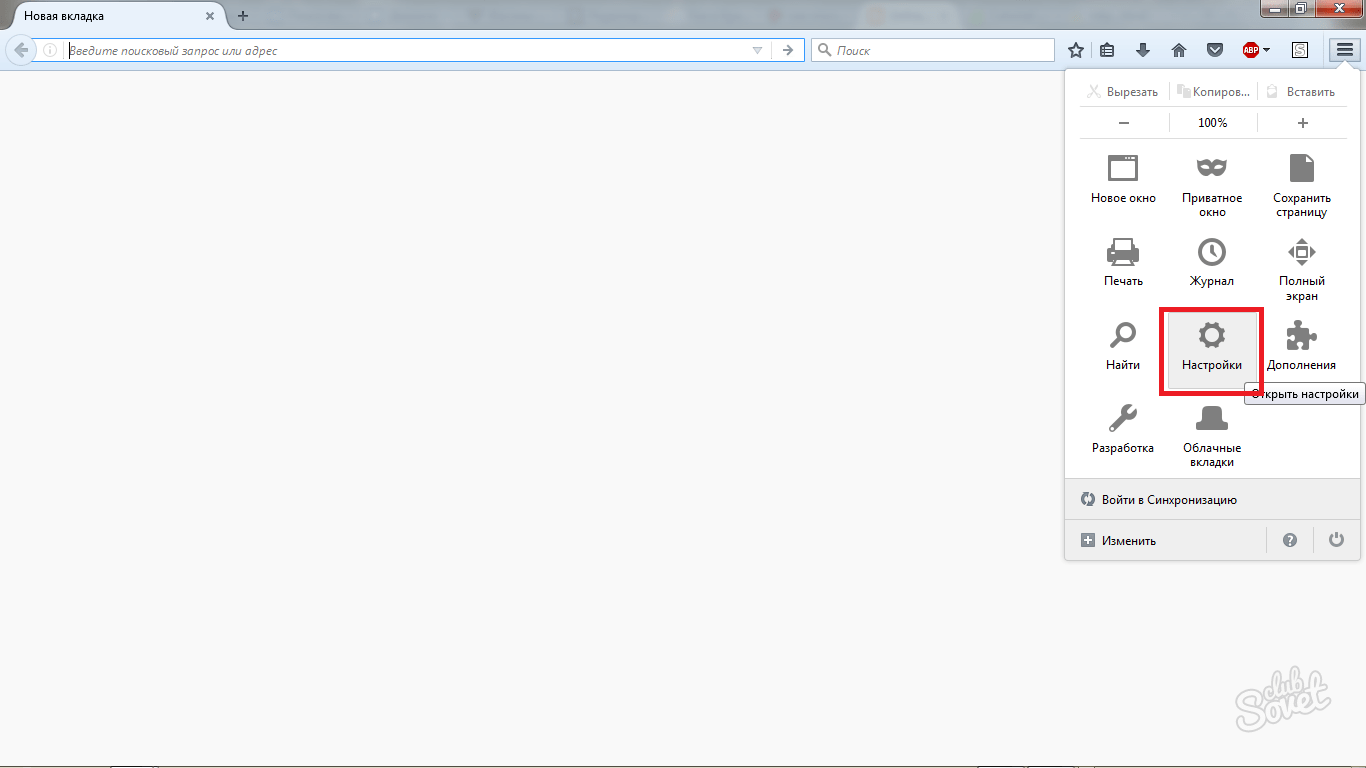Screen dimensions: 1366x768
Task: Go to the Home page icon
Action: pyautogui.click(x=1179, y=50)
